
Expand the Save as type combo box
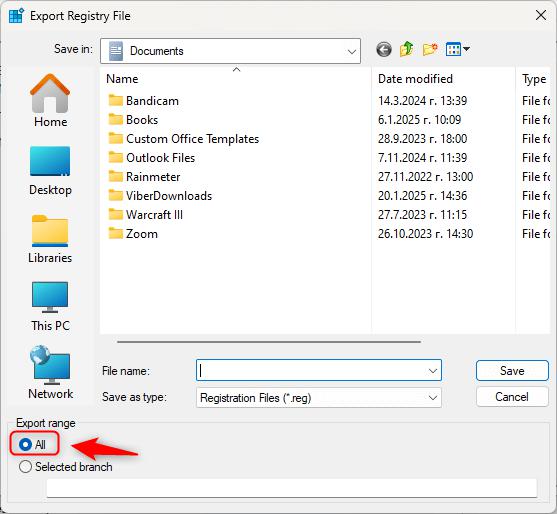pos(319,397)
